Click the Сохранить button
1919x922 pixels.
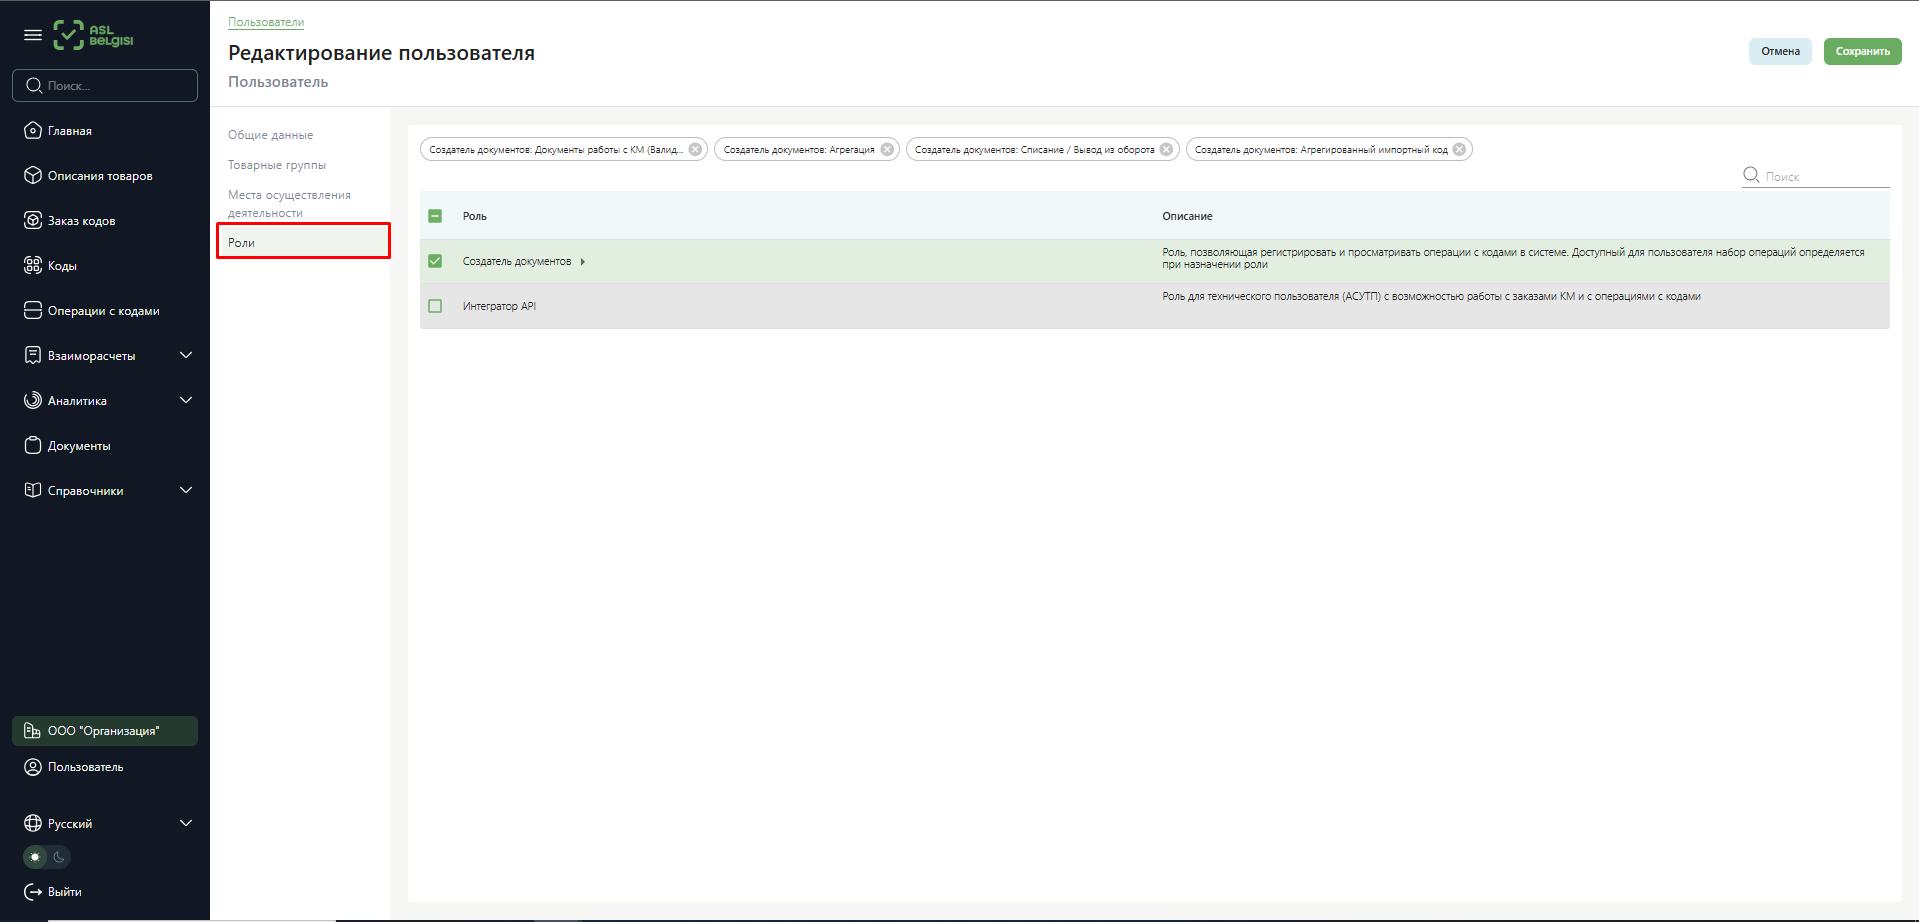[x=1862, y=51]
